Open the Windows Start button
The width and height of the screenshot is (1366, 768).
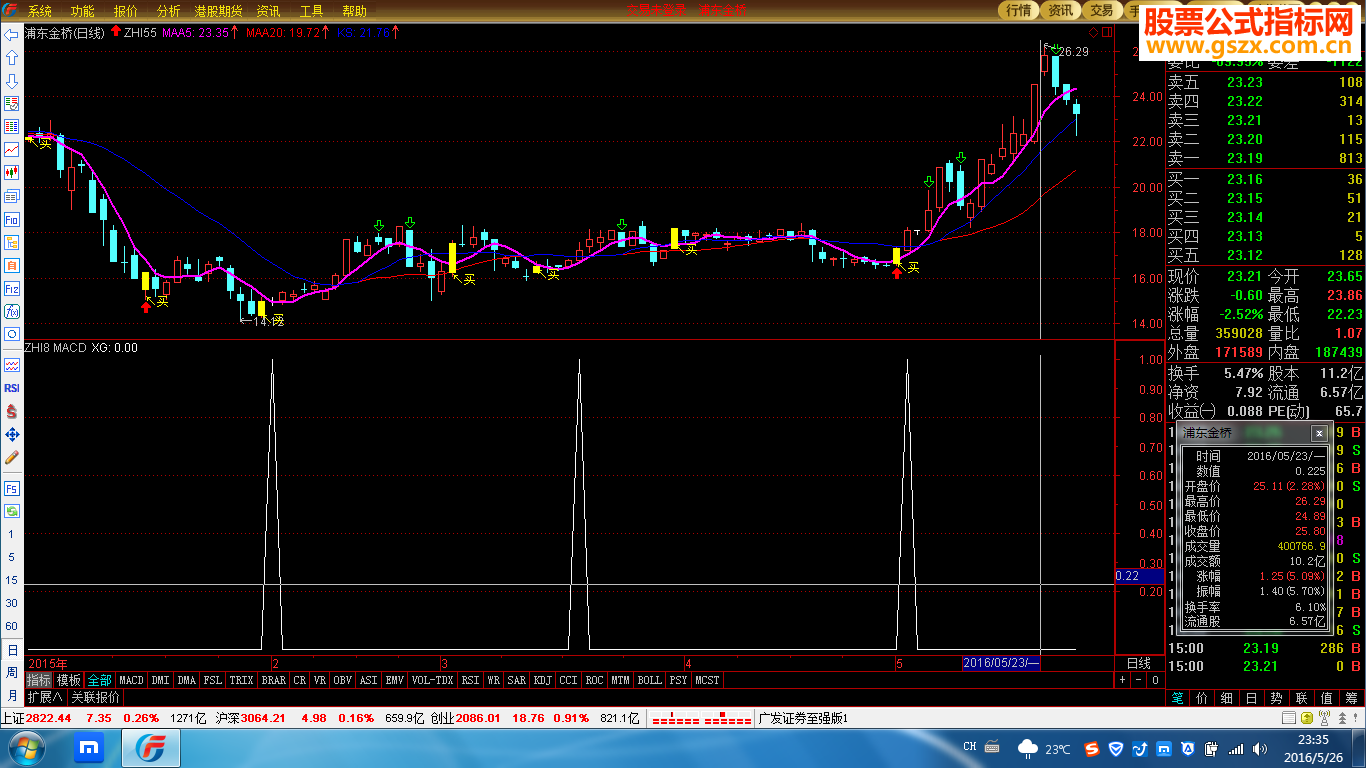pos(25,747)
